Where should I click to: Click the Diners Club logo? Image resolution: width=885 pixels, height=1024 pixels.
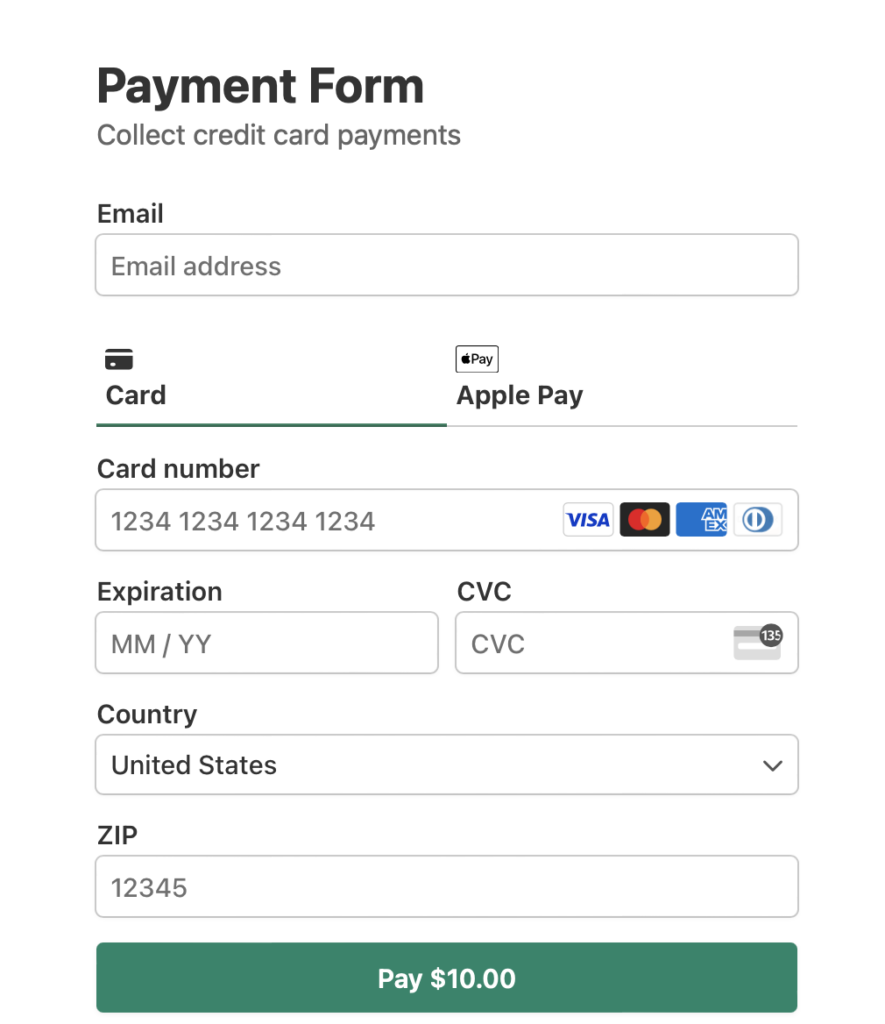(758, 520)
